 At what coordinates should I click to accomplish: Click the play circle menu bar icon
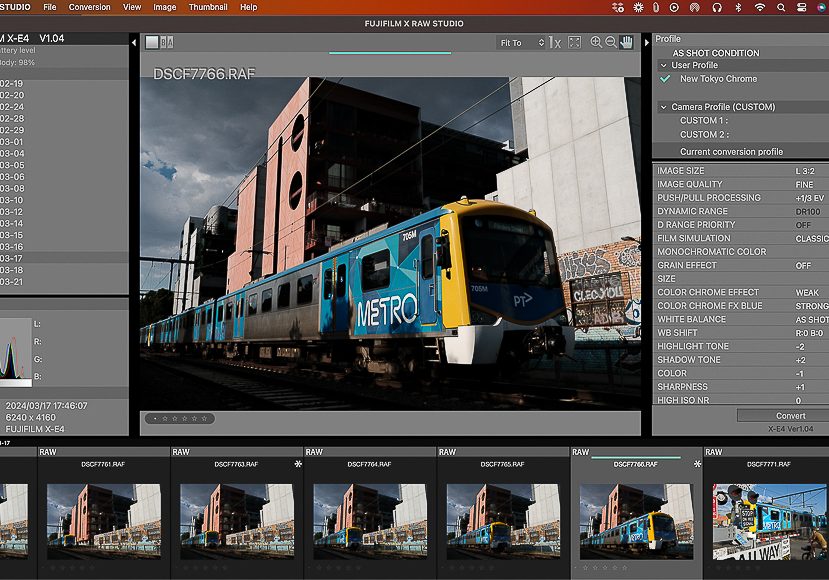click(674, 7)
